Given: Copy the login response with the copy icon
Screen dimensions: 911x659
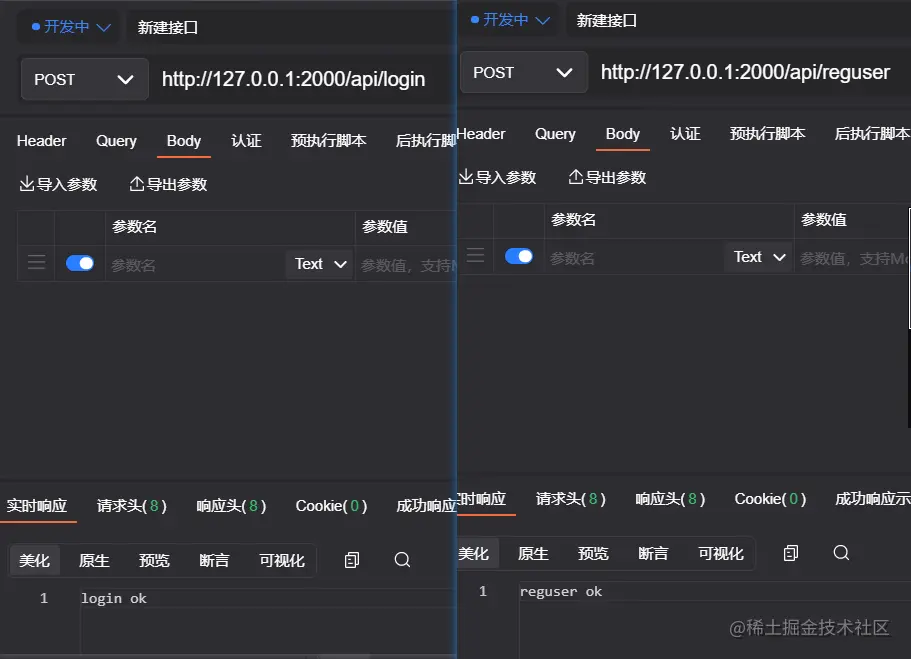Looking at the screenshot, I should pyautogui.click(x=352, y=560).
